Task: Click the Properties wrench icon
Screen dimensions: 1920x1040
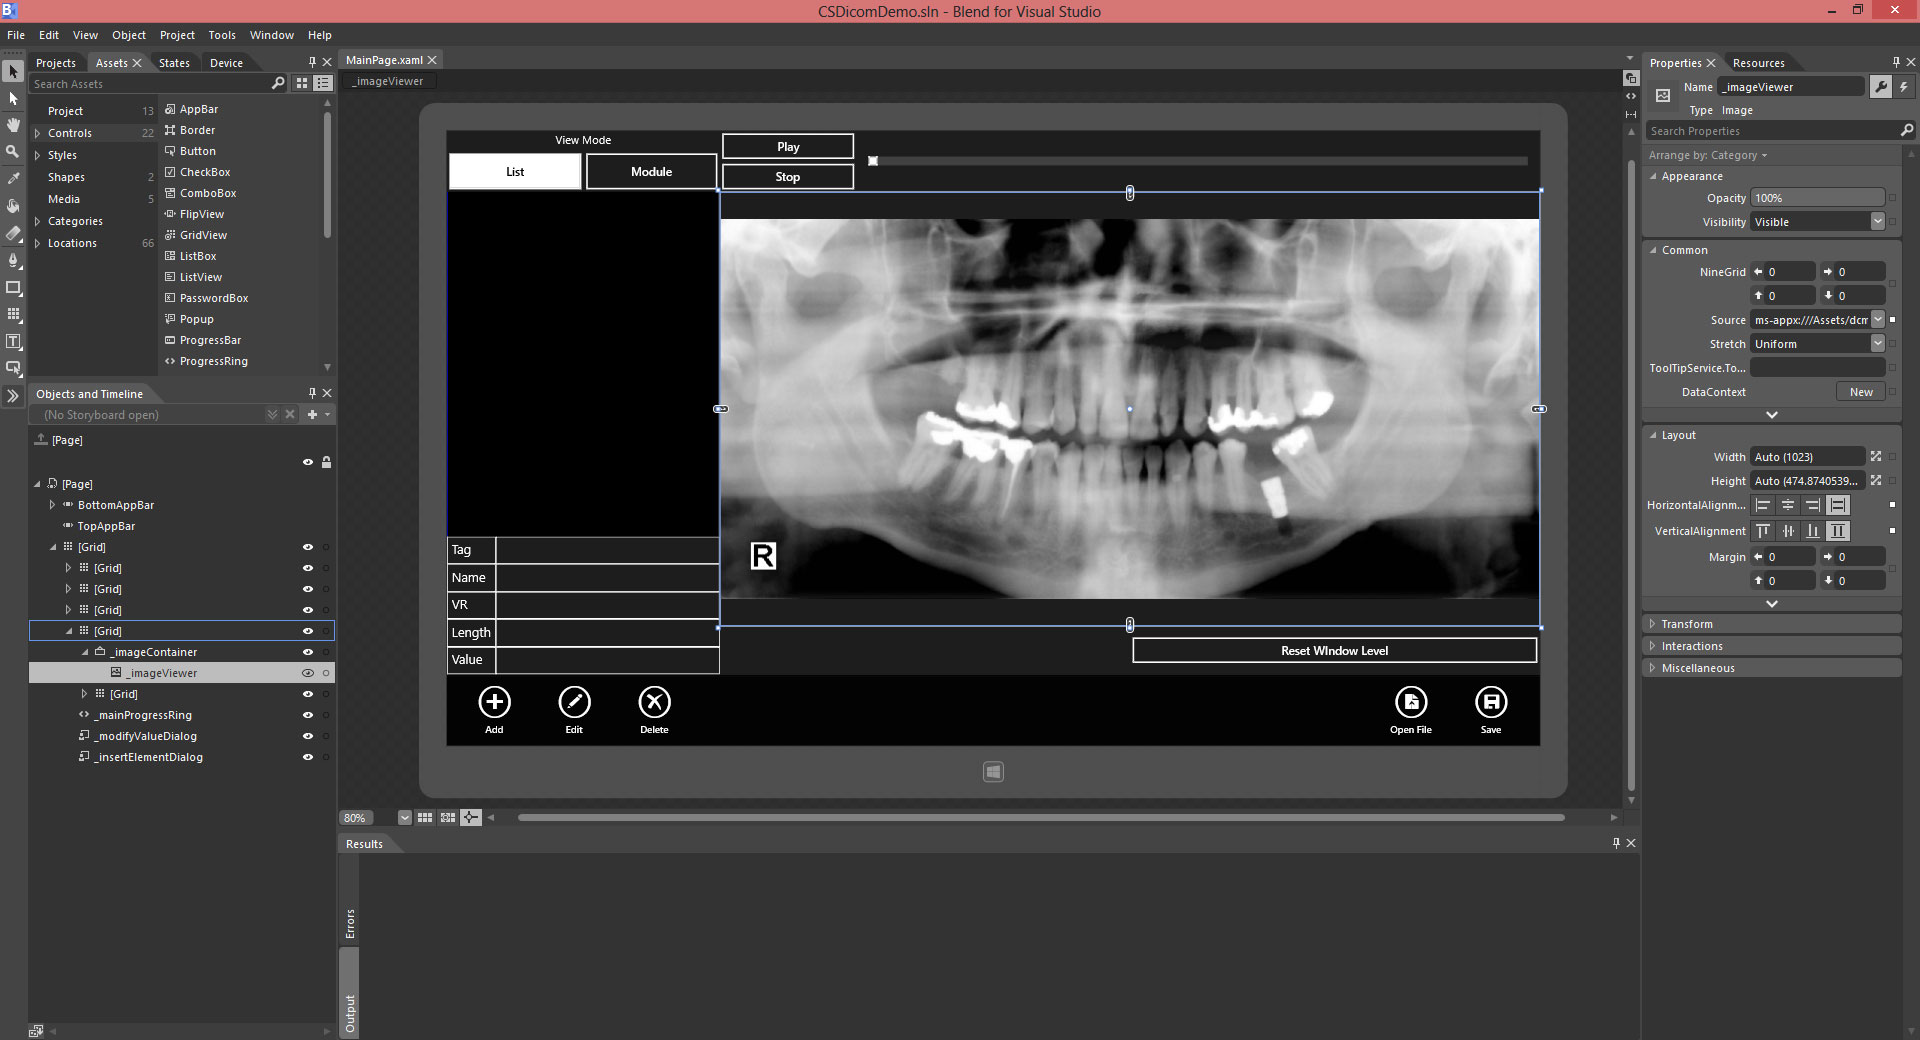Action: click(x=1880, y=87)
